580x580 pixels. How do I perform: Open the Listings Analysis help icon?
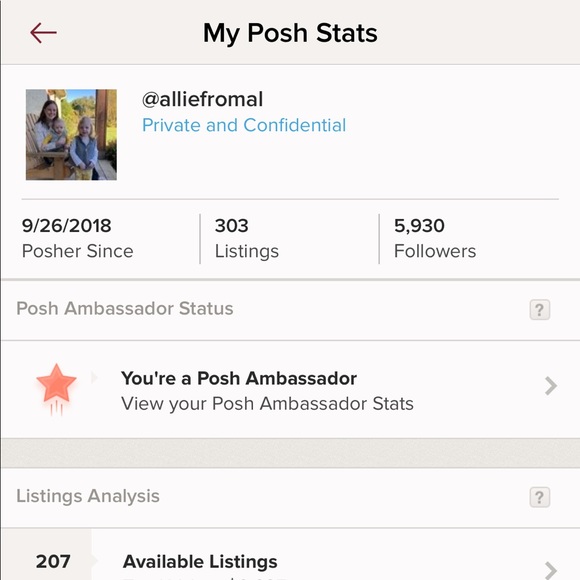pos(540,497)
